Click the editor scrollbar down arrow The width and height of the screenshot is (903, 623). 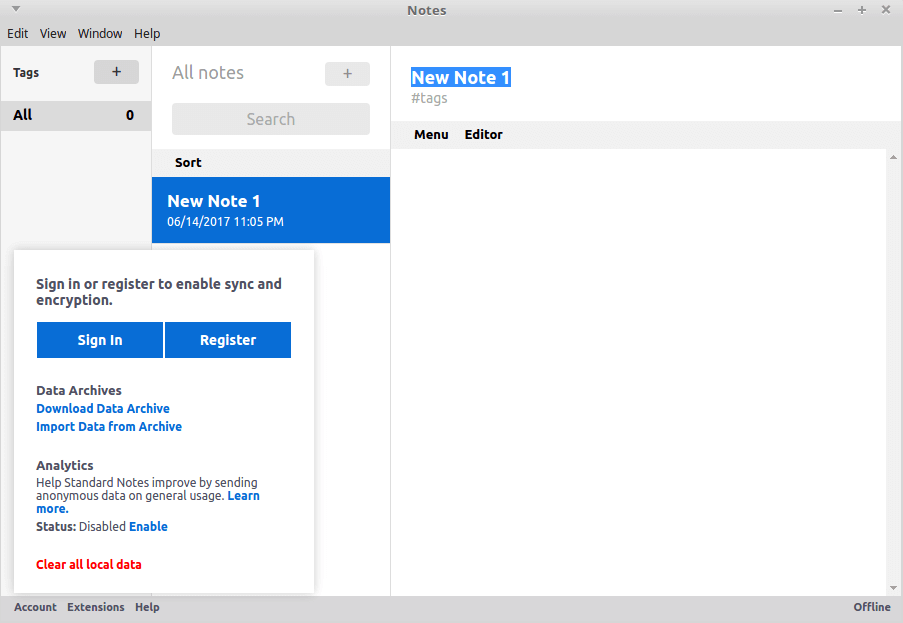(x=893, y=588)
